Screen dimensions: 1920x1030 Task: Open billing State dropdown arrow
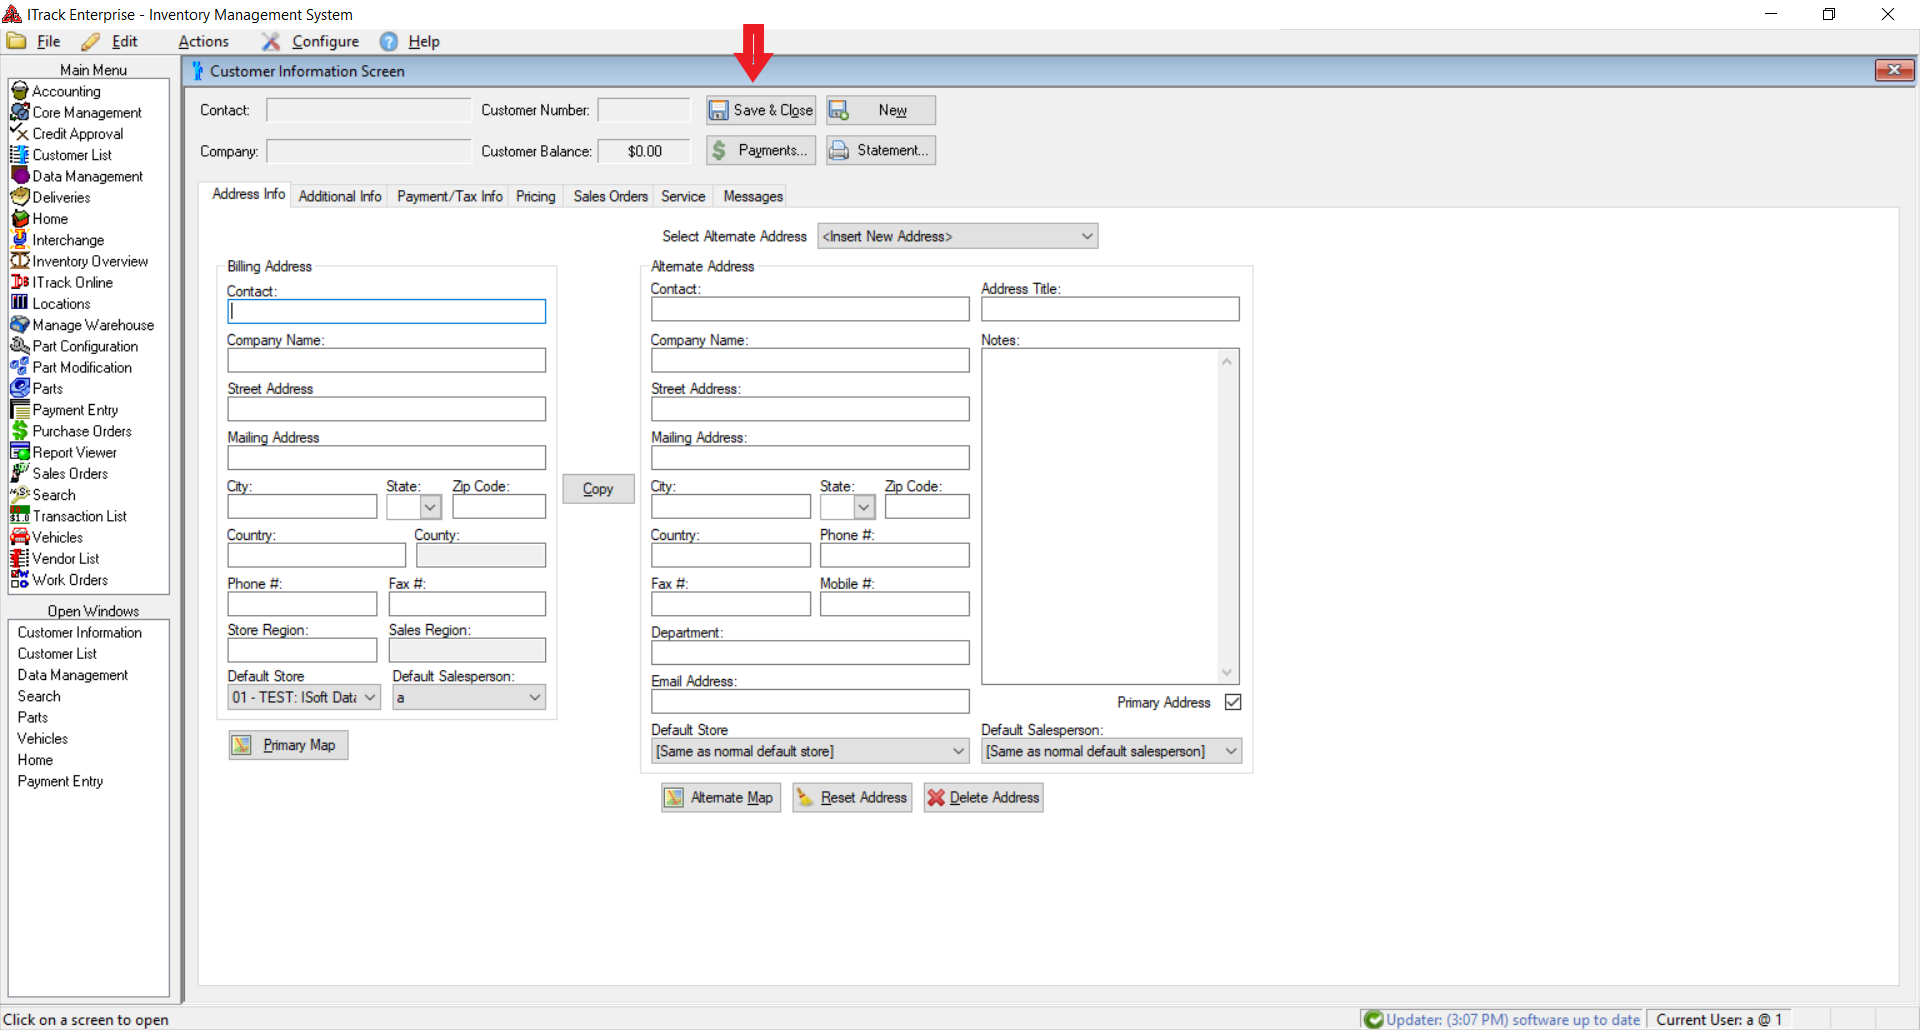point(431,507)
